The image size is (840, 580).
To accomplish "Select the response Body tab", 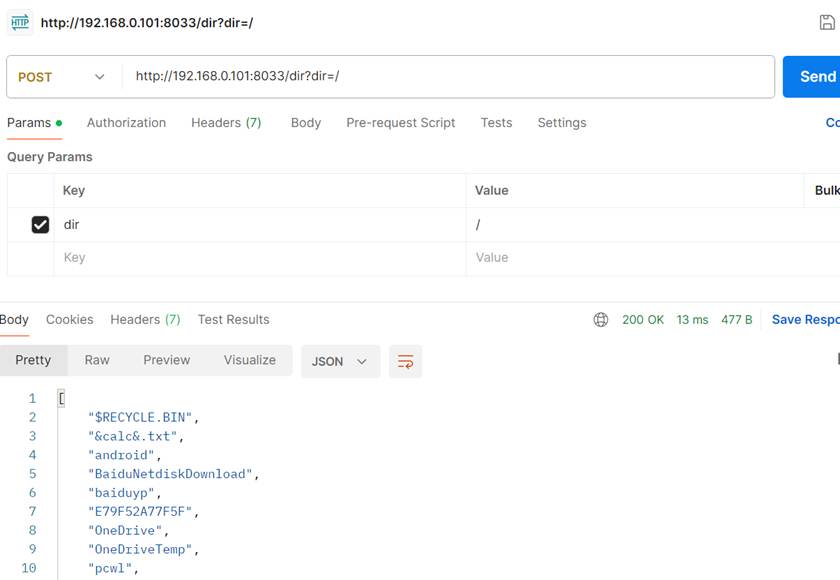I will tap(14, 320).
